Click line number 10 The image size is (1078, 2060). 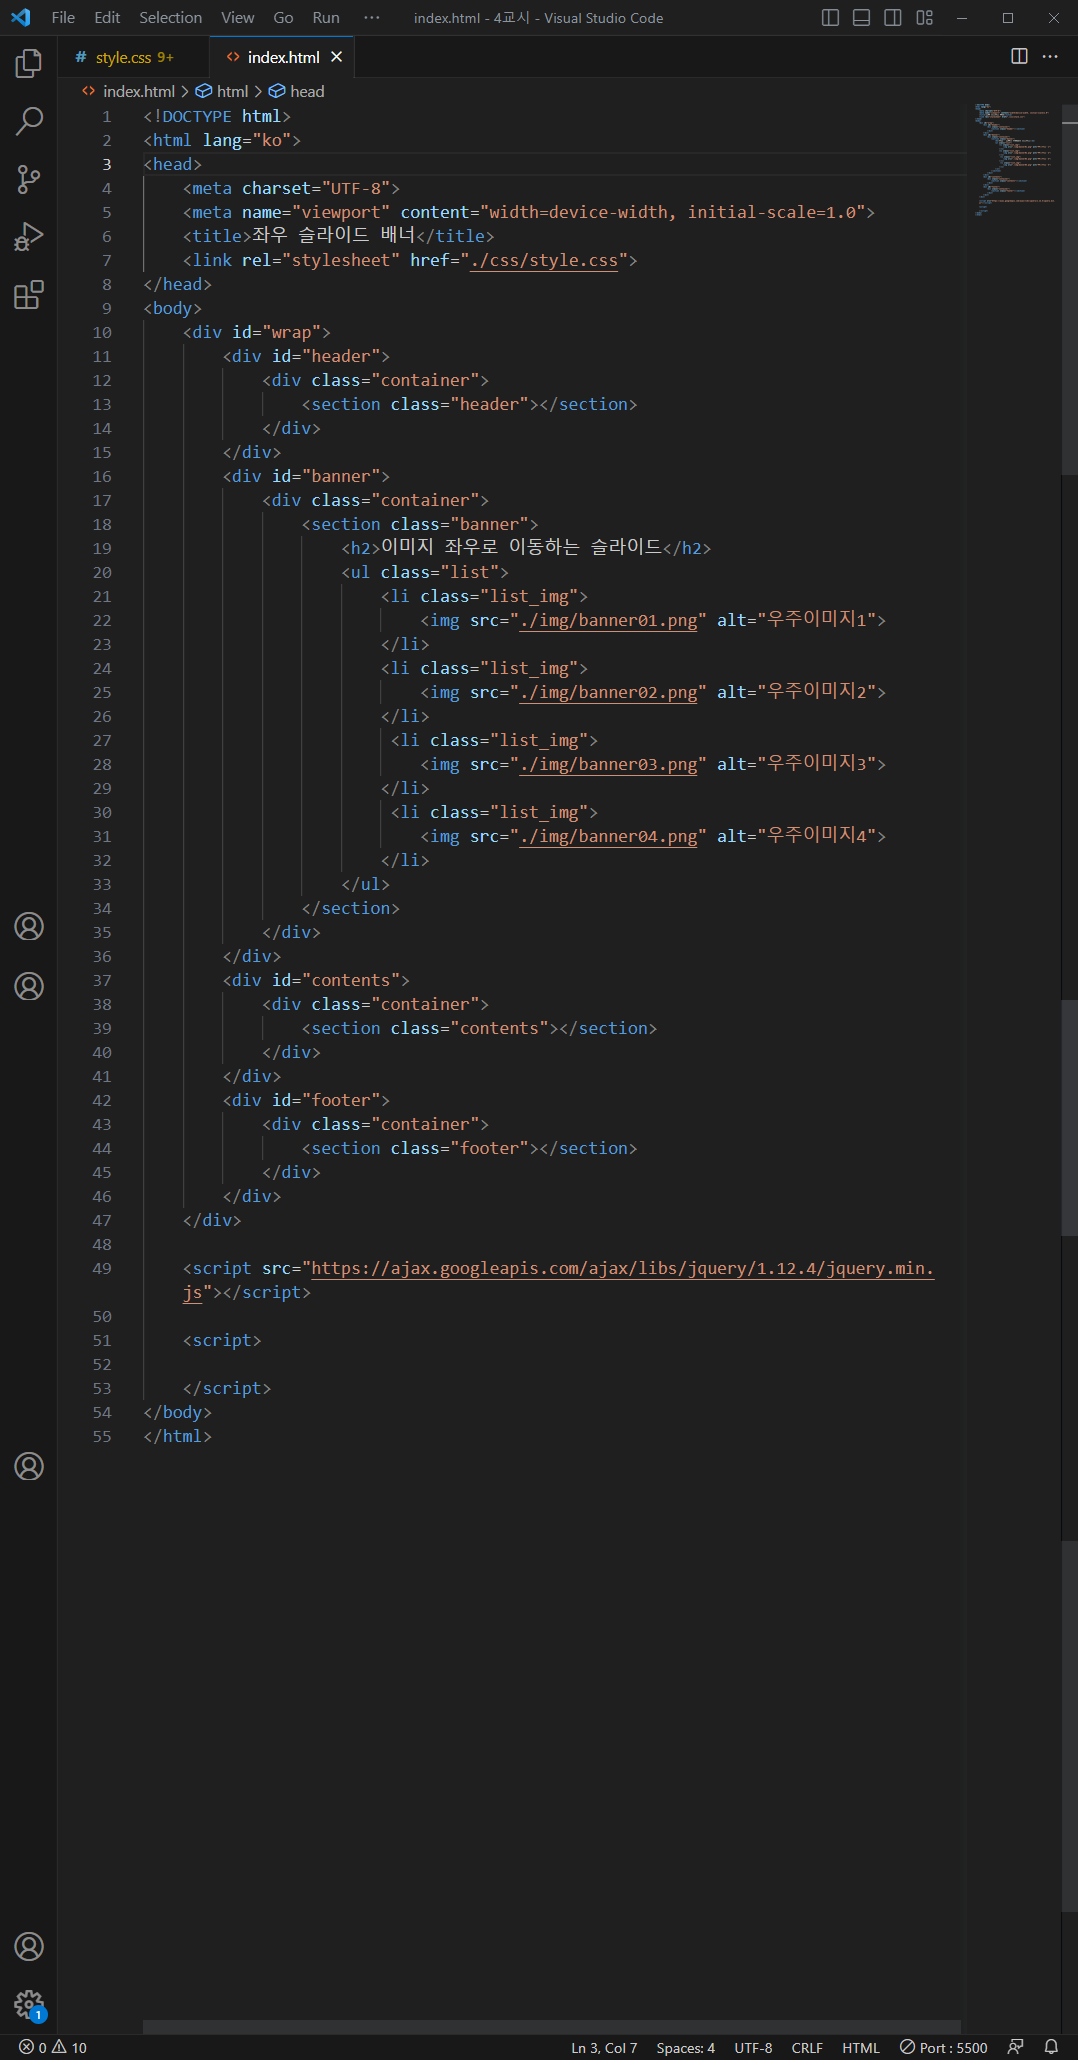[x=102, y=332]
